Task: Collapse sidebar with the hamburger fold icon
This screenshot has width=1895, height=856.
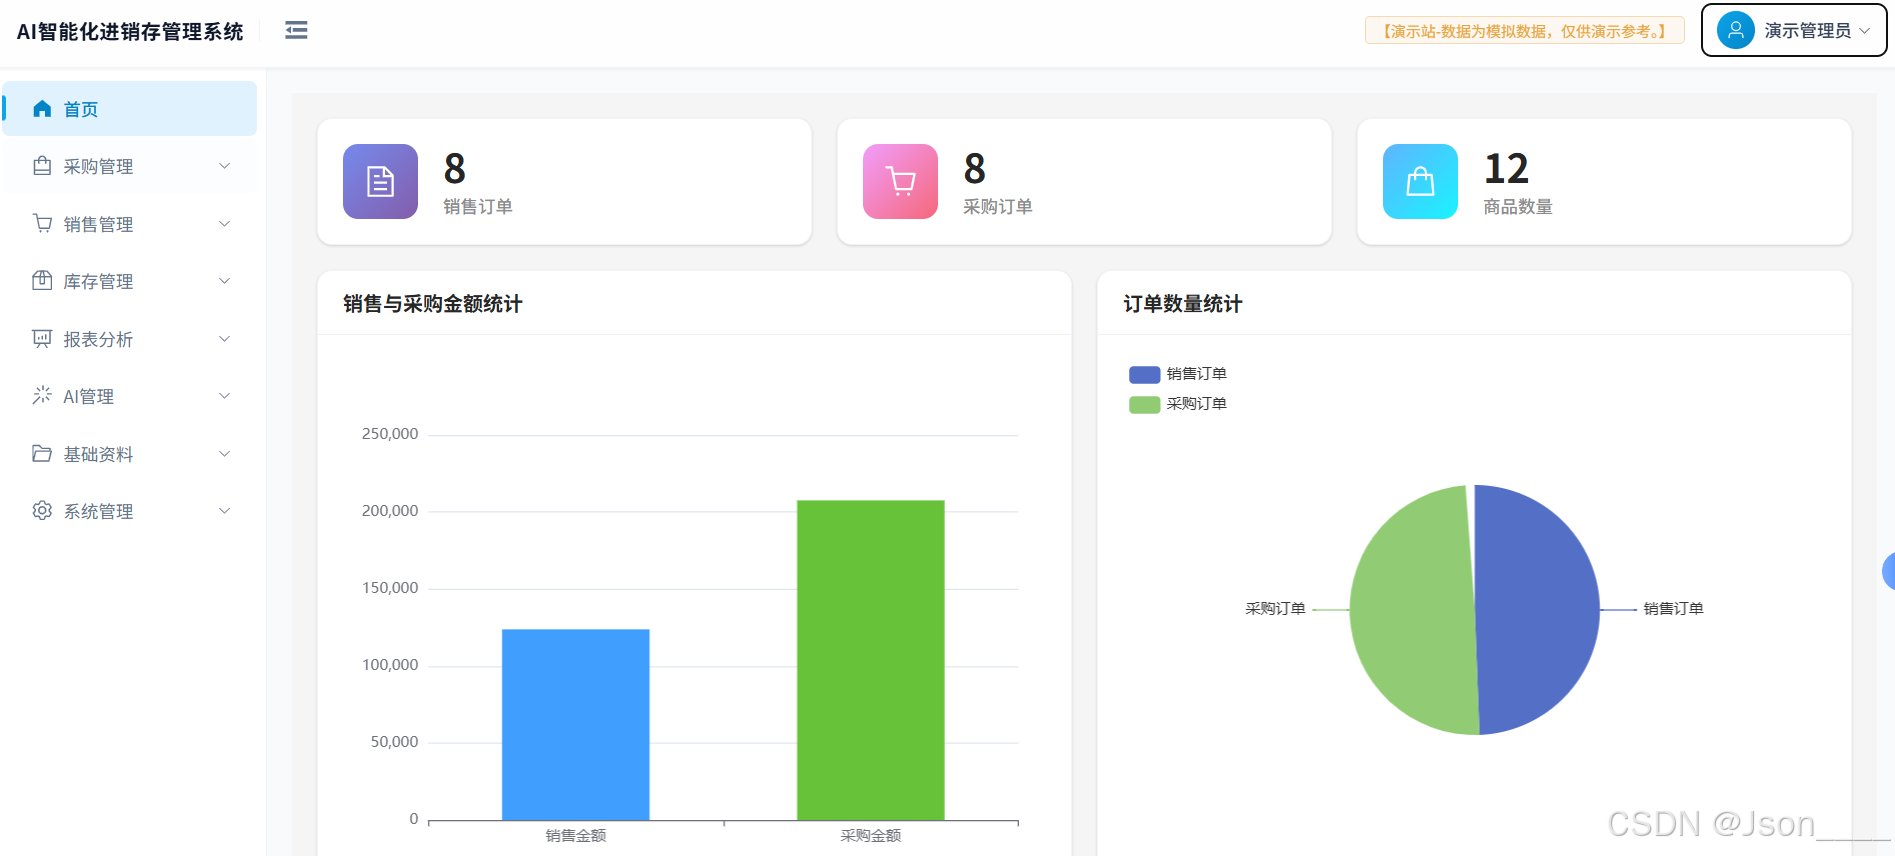Action: [x=296, y=30]
